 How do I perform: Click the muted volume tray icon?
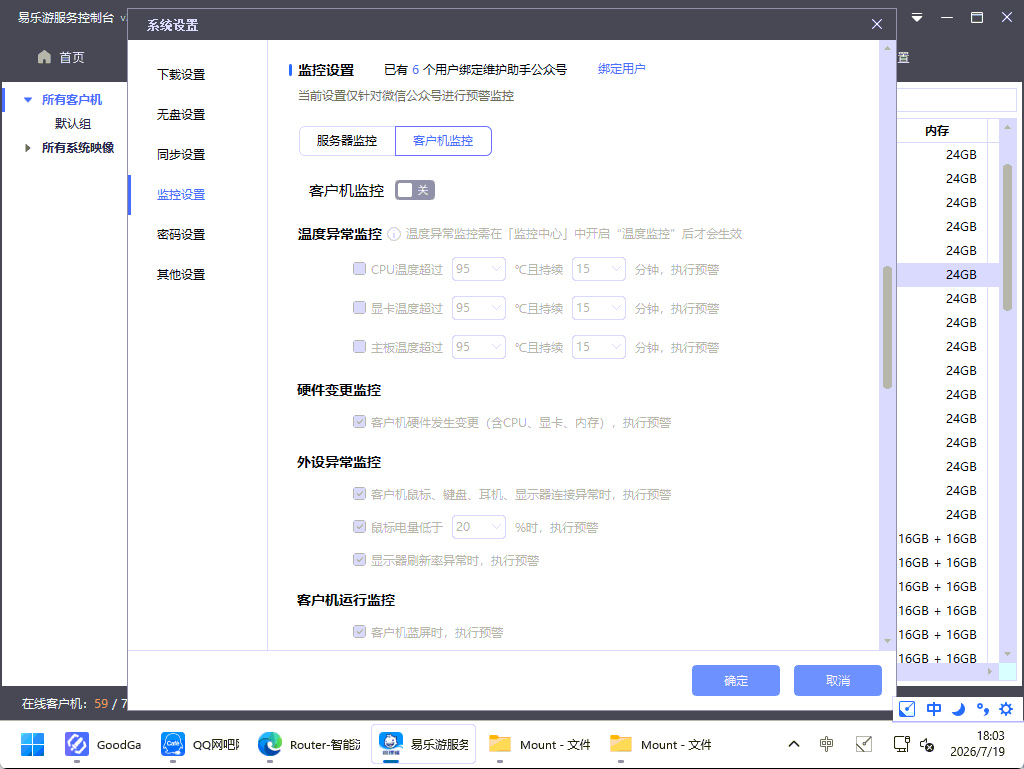927,744
